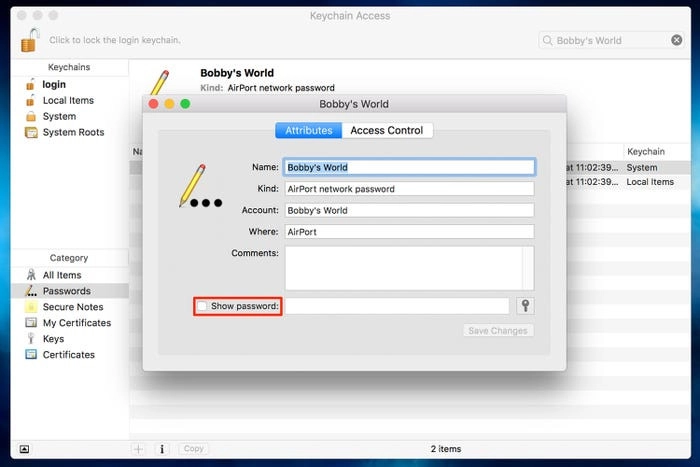Open the key icon password assistant
Image resolution: width=700 pixels, height=467 pixels.
click(525, 306)
